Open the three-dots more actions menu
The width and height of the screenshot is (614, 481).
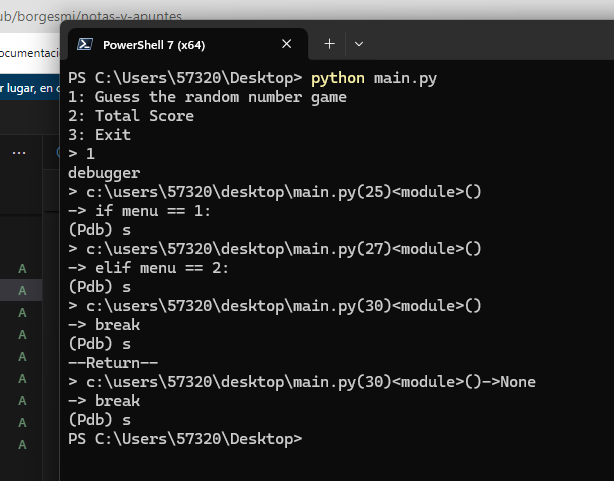point(19,153)
